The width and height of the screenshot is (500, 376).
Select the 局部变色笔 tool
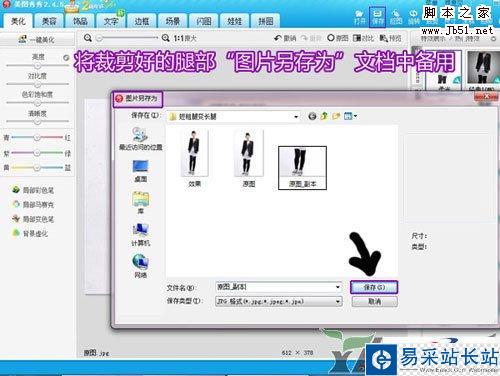(33, 219)
